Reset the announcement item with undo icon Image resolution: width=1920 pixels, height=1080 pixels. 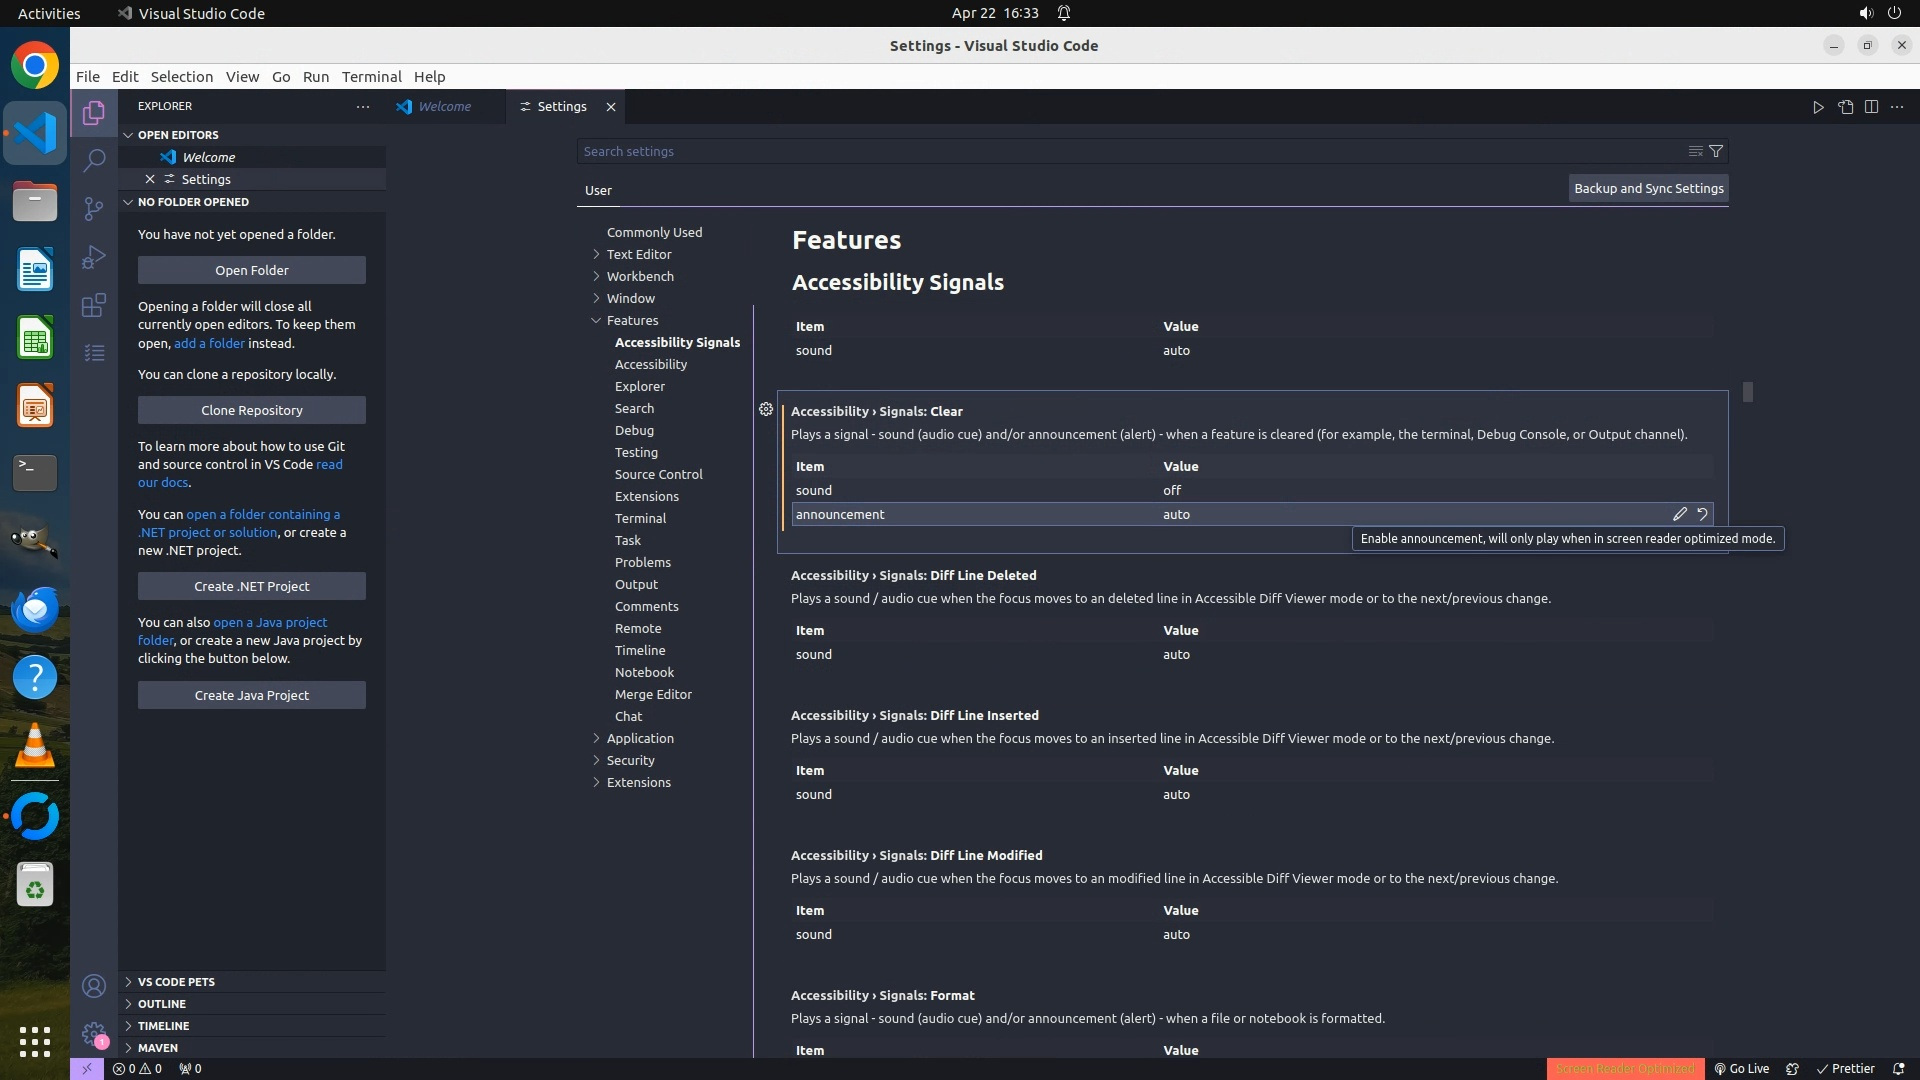tap(1702, 514)
